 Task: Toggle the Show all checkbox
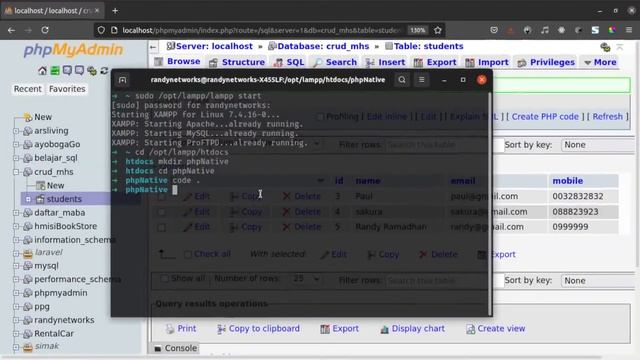[164, 279]
